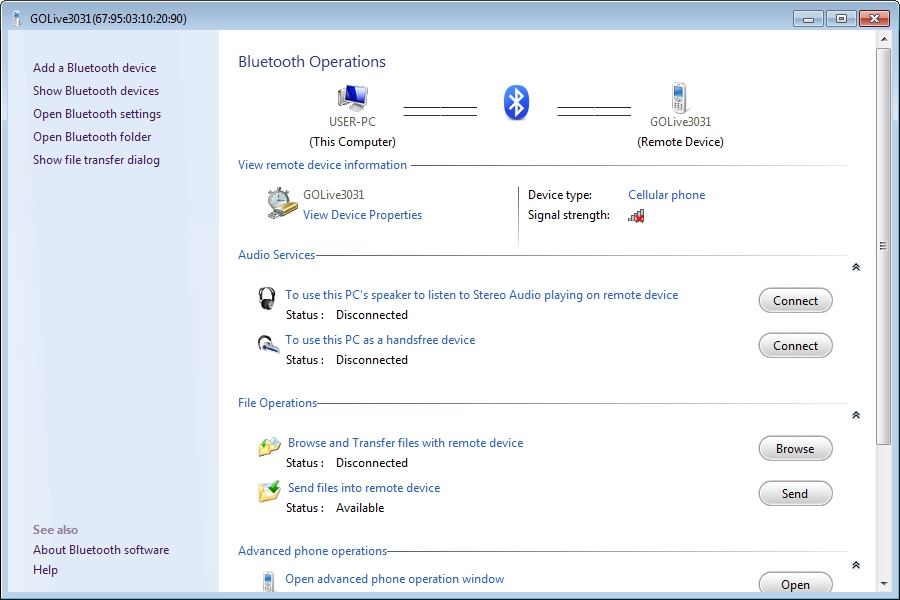
Task: Click the advanced phone operation icon
Action: click(x=268, y=581)
